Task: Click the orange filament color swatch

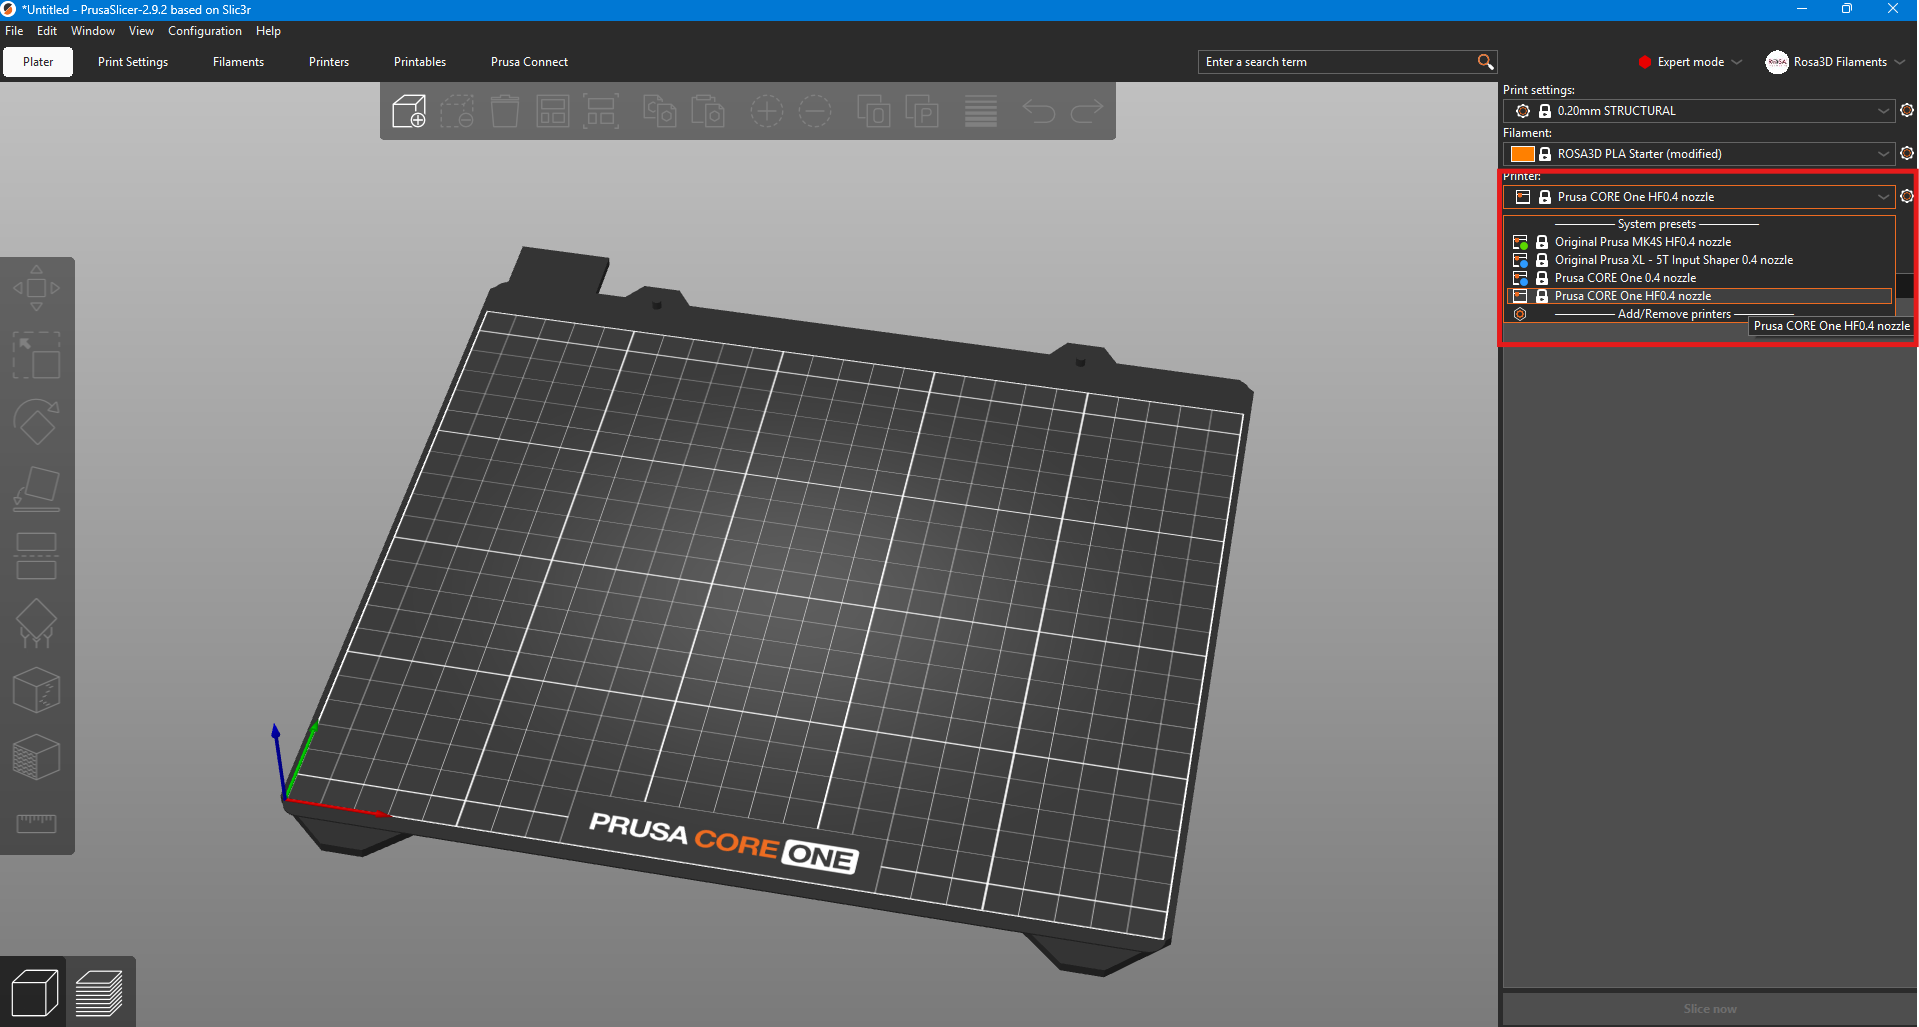Action: pos(1522,154)
